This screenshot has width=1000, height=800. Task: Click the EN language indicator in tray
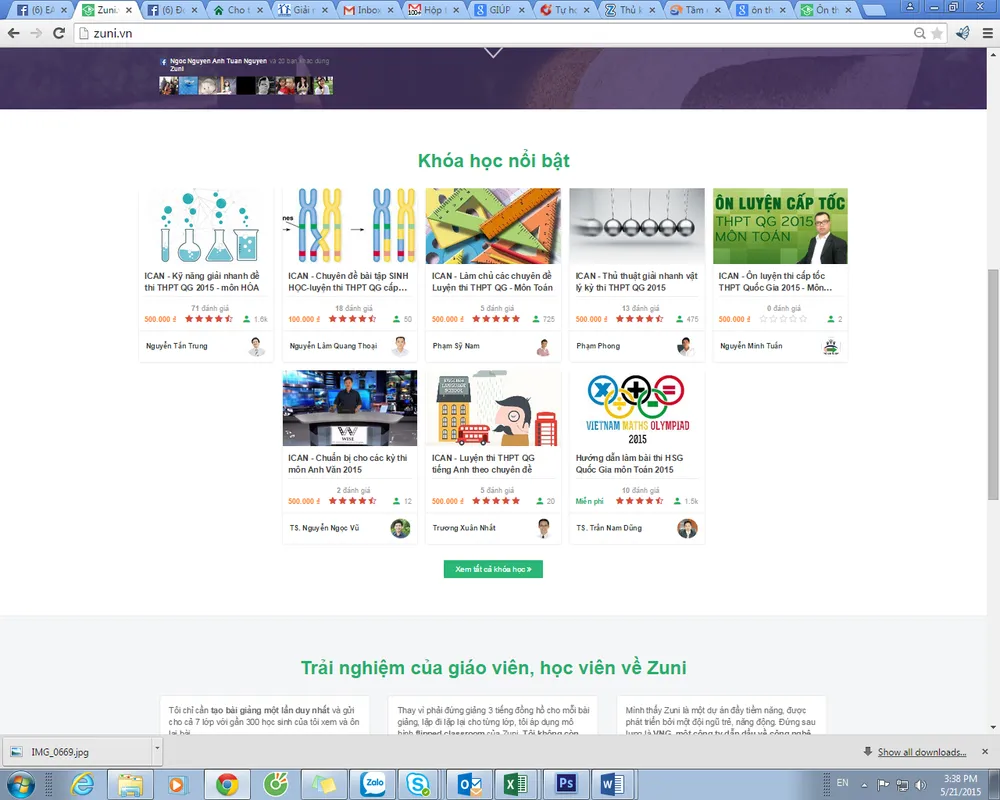(x=842, y=783)
